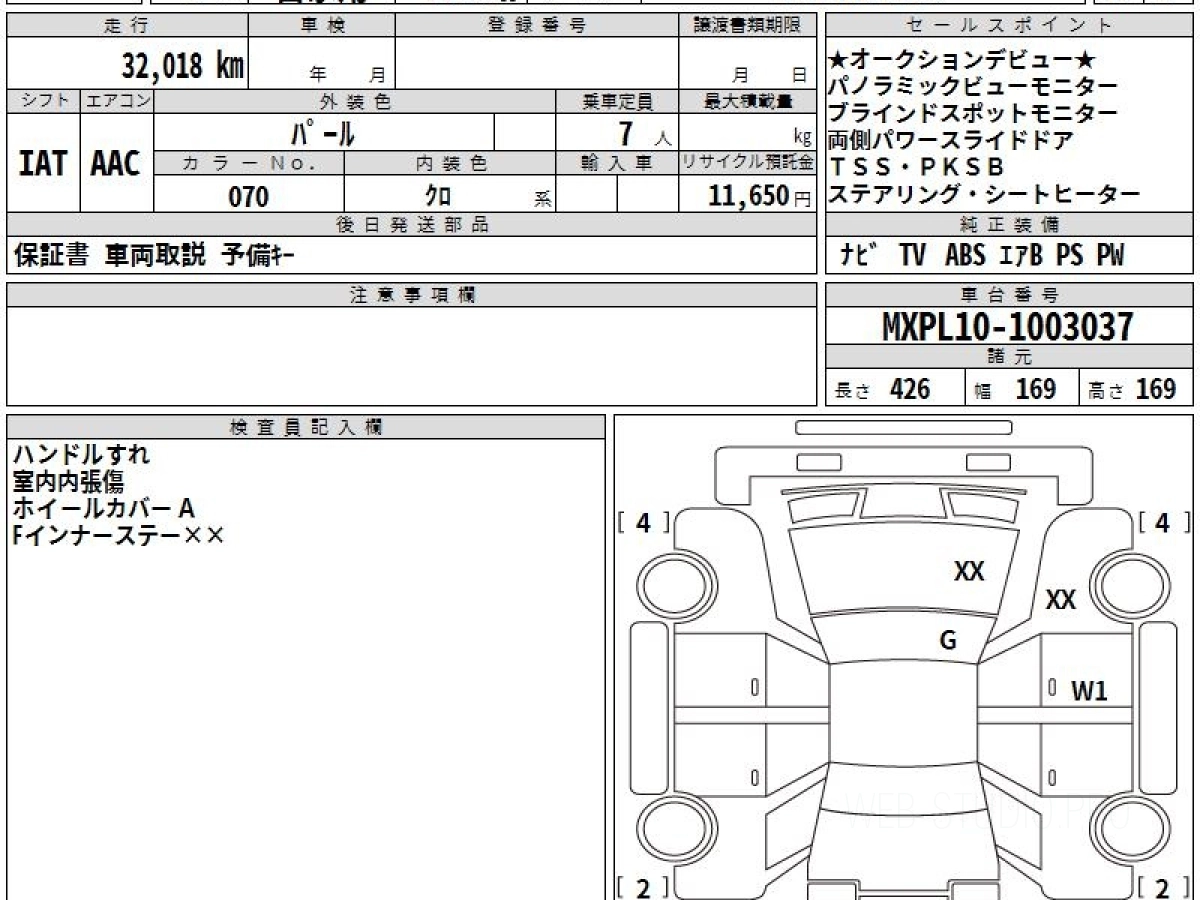Select the IAT shift value
This screenshot has width=1200, height=900.
[43, 163]
